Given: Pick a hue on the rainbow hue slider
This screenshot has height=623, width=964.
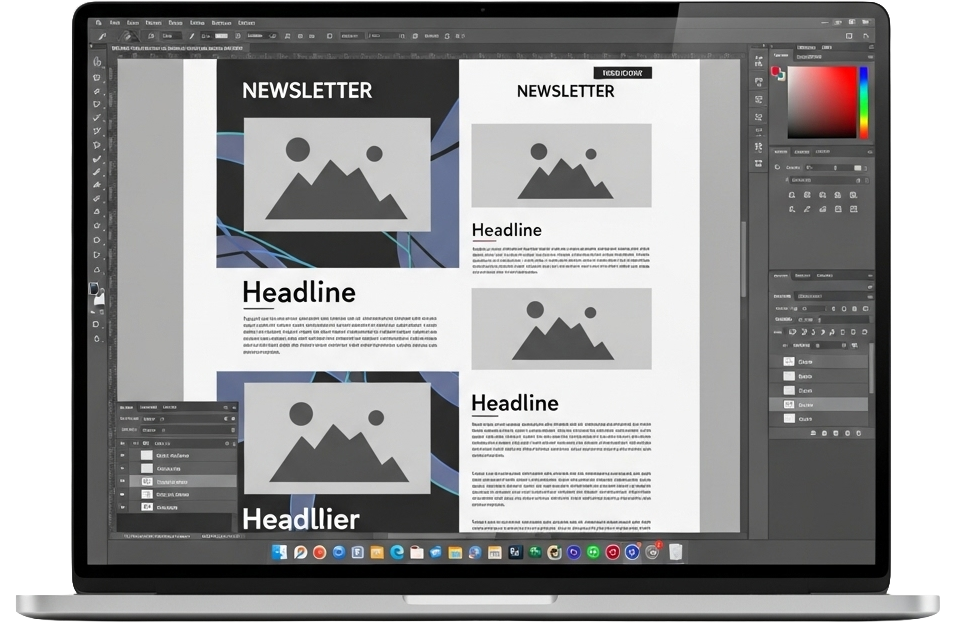Looking at the screenshot, I should (x=864, y=102).
